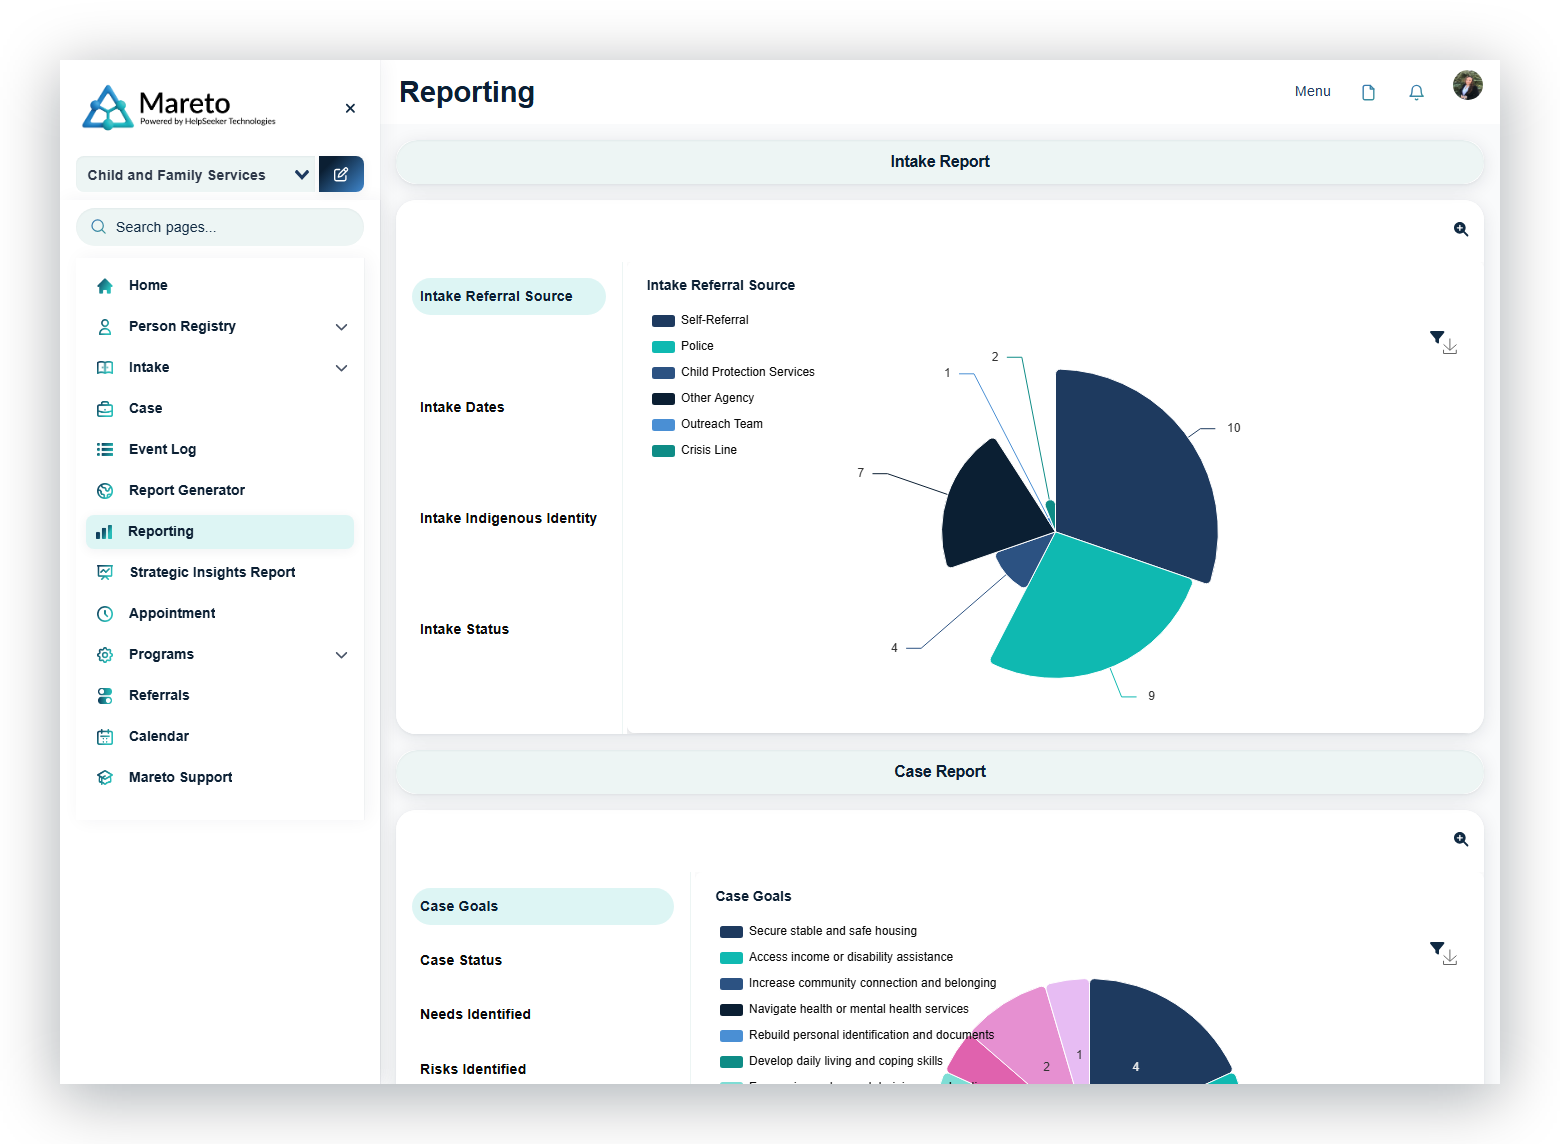The height and width of the screenshot is (1144, 1560).
Task: Click the Menu link in header
Action: click(1313, 91)
